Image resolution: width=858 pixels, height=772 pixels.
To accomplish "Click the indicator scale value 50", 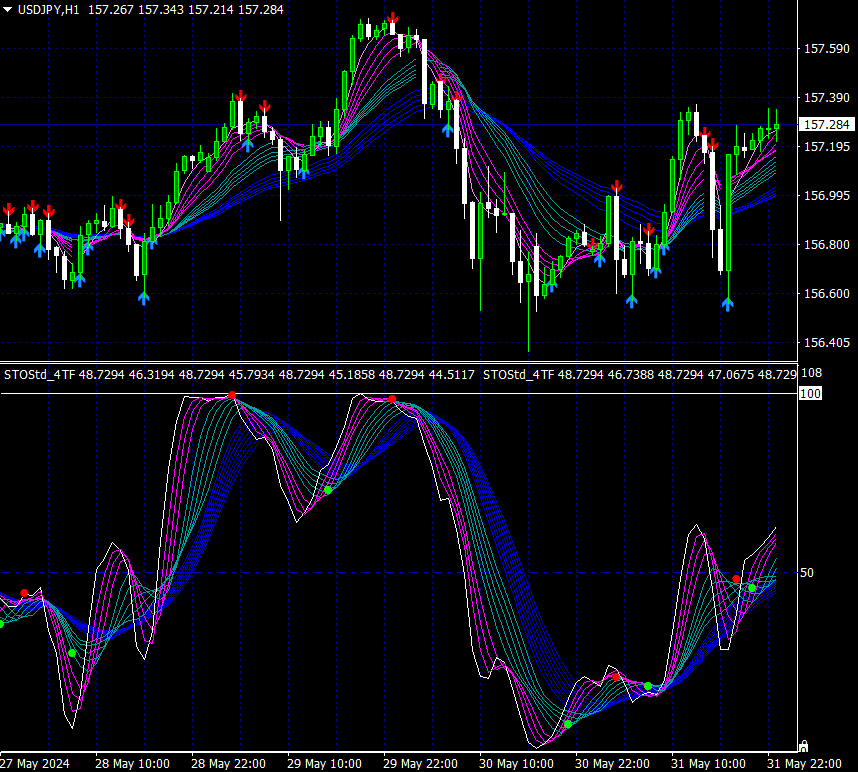I will coord(807,573).
